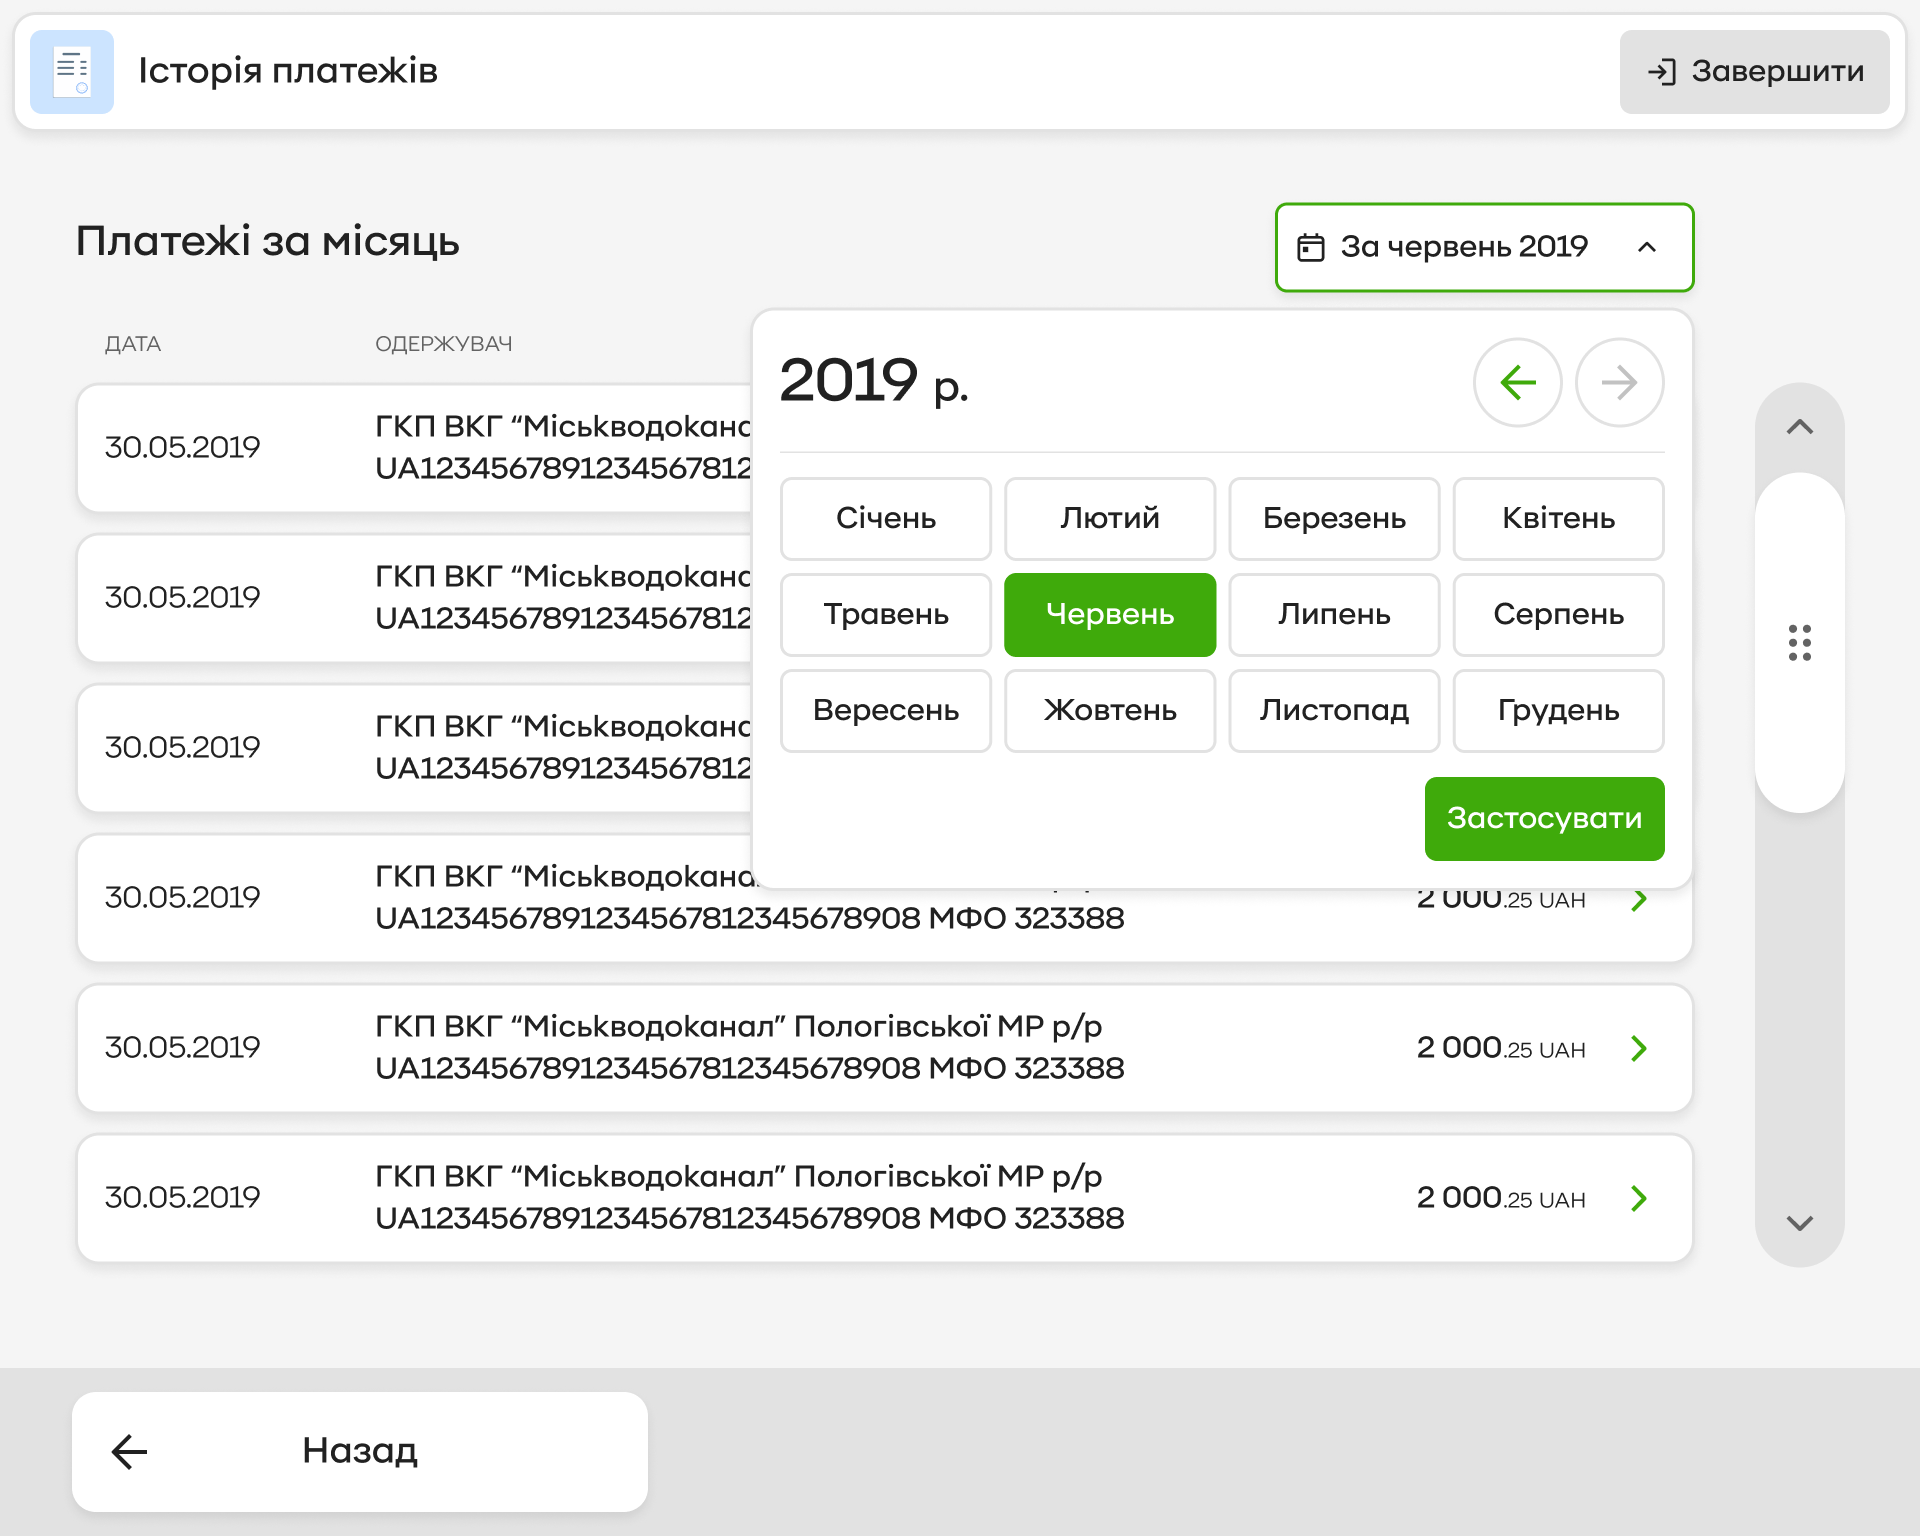The image size is (1920, 1536).
Task: Click the scrollbar thumb with dots grip
Action: pyautogui.click(x=1799, y=643)
